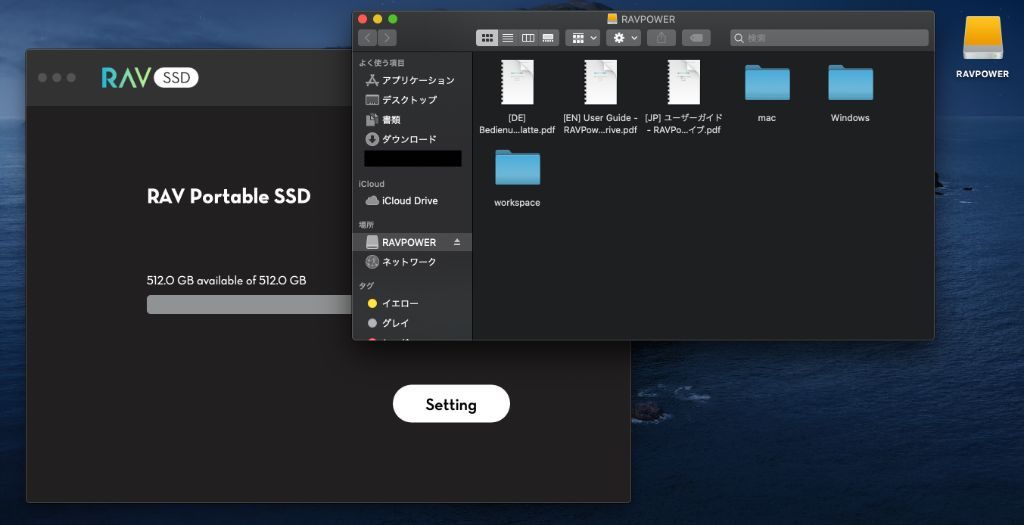Switch Finder to icon view

click(x=487, y=38)
